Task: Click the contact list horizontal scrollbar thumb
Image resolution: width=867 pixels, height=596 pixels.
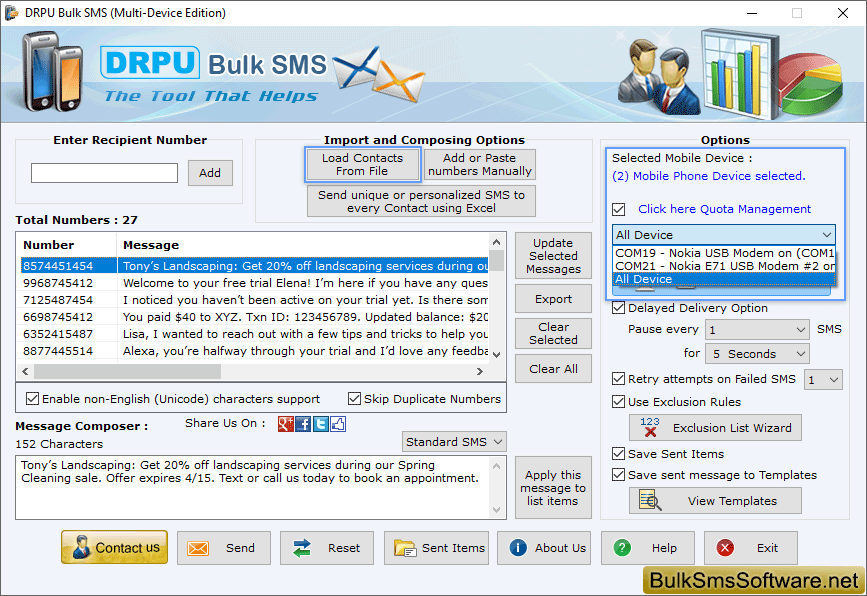Action: (x=127, y=372)
